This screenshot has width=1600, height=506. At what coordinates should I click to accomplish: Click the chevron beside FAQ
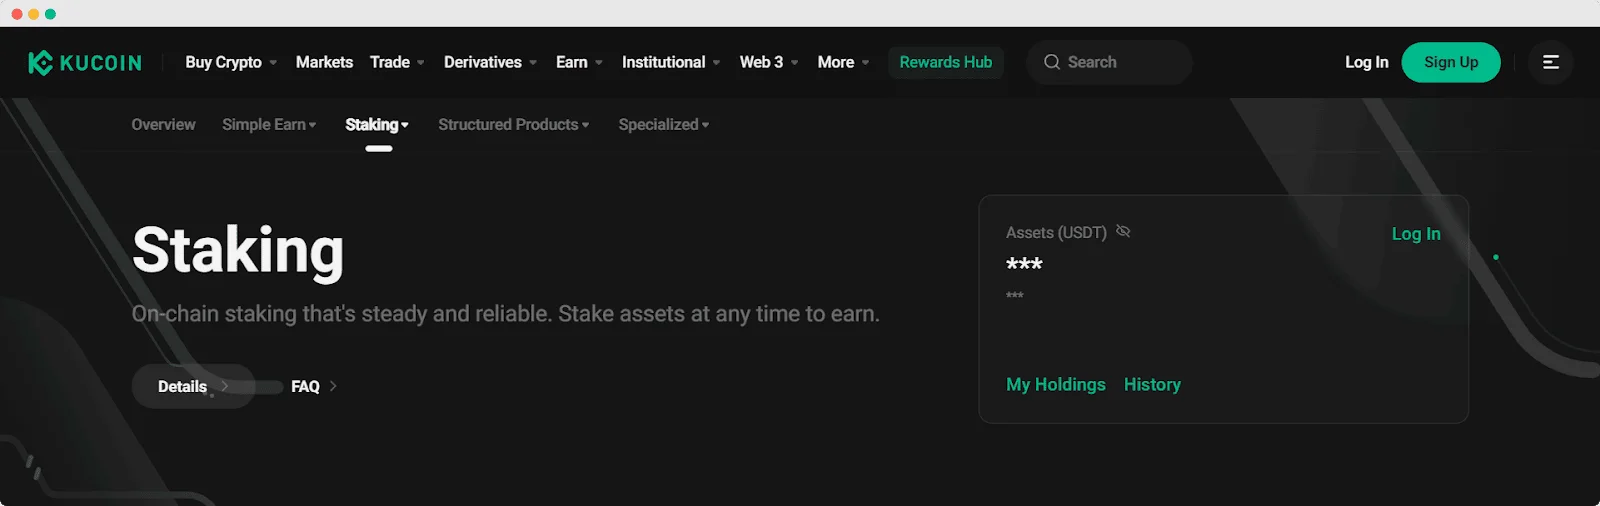tap(333, 386)
